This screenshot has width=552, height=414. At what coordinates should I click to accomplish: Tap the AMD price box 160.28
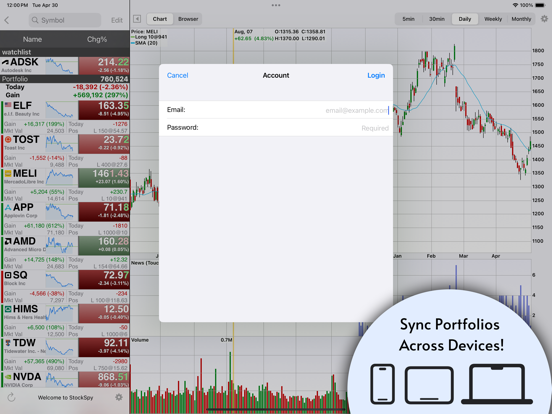click(x=104, y=245)
